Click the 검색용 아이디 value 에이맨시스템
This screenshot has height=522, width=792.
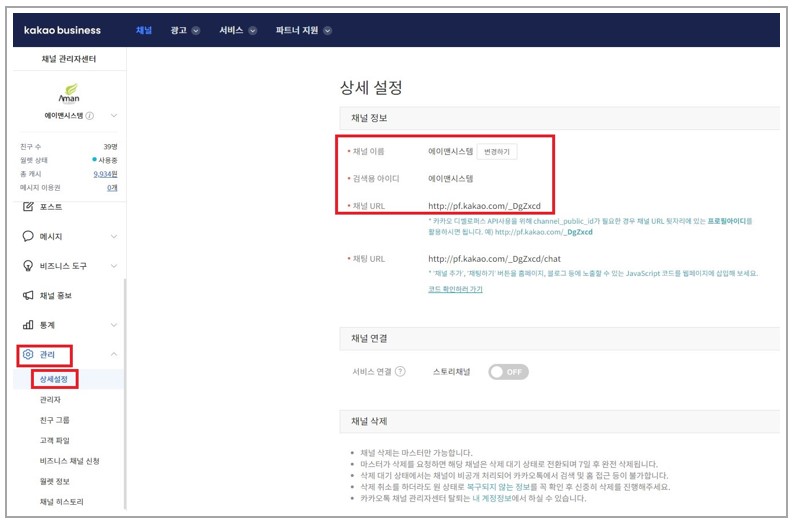pyautogui.click(x=451, y=178)
